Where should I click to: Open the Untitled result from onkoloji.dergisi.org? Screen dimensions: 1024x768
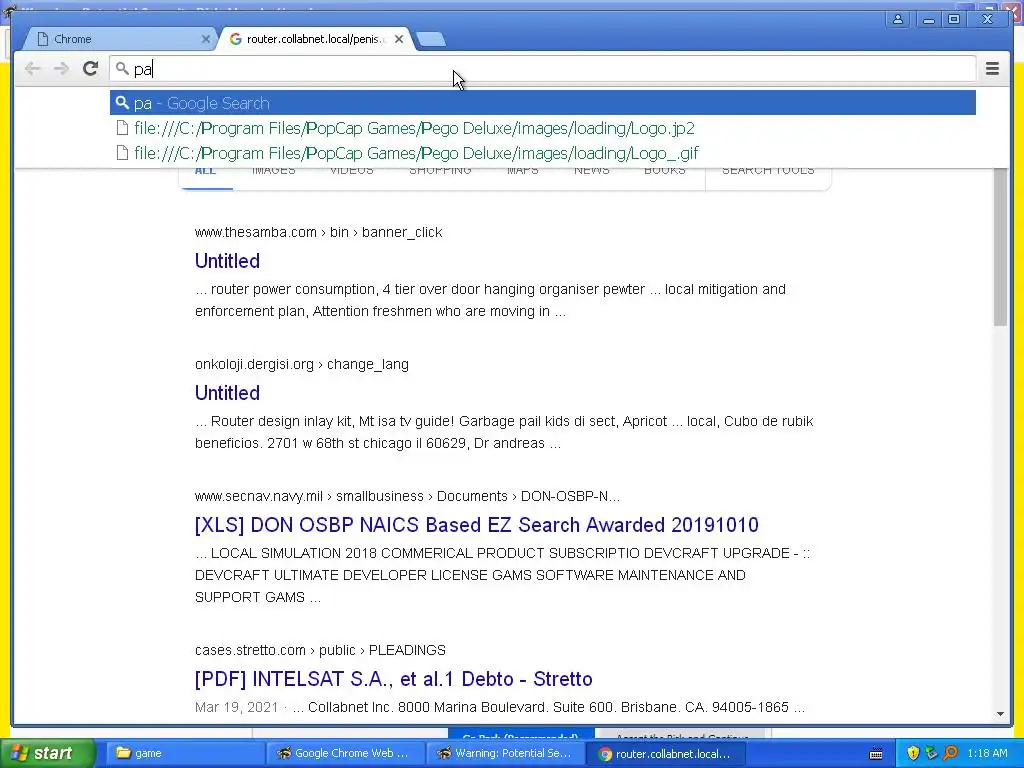[227, 392]
